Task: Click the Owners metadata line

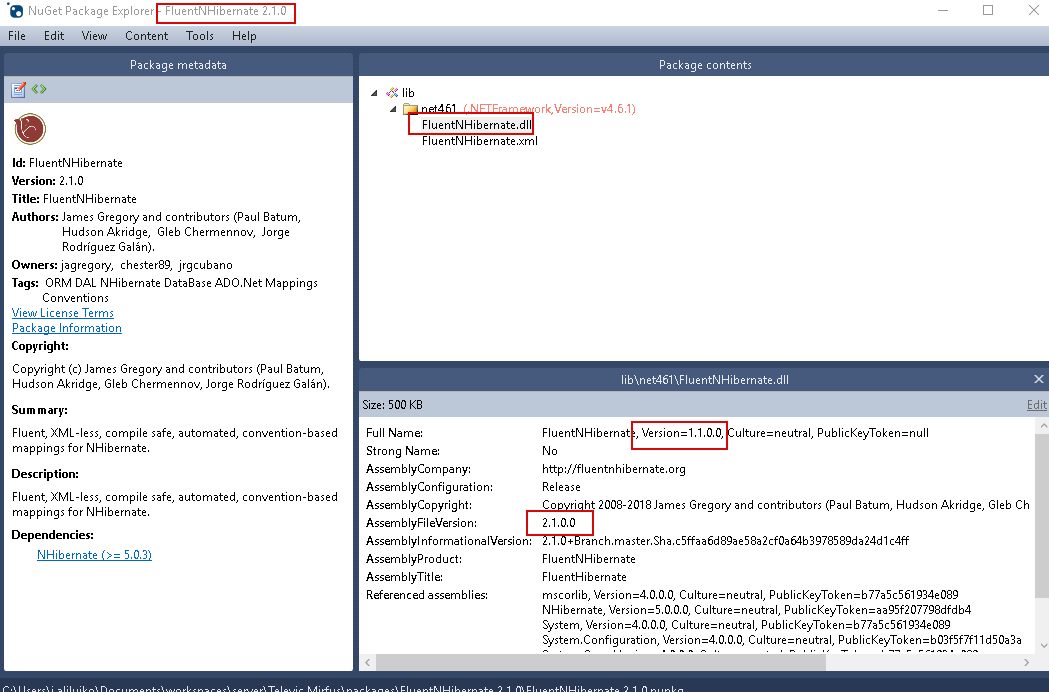Action: [x=122, y=265]
